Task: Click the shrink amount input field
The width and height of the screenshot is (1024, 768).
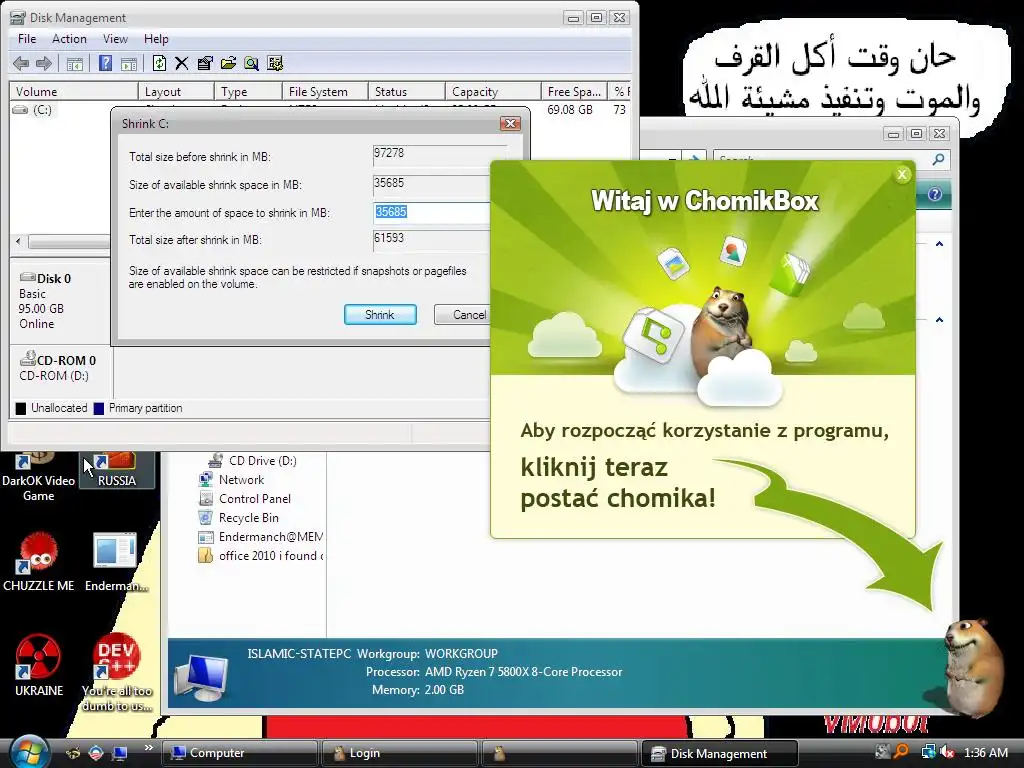Action: [432, 212]
